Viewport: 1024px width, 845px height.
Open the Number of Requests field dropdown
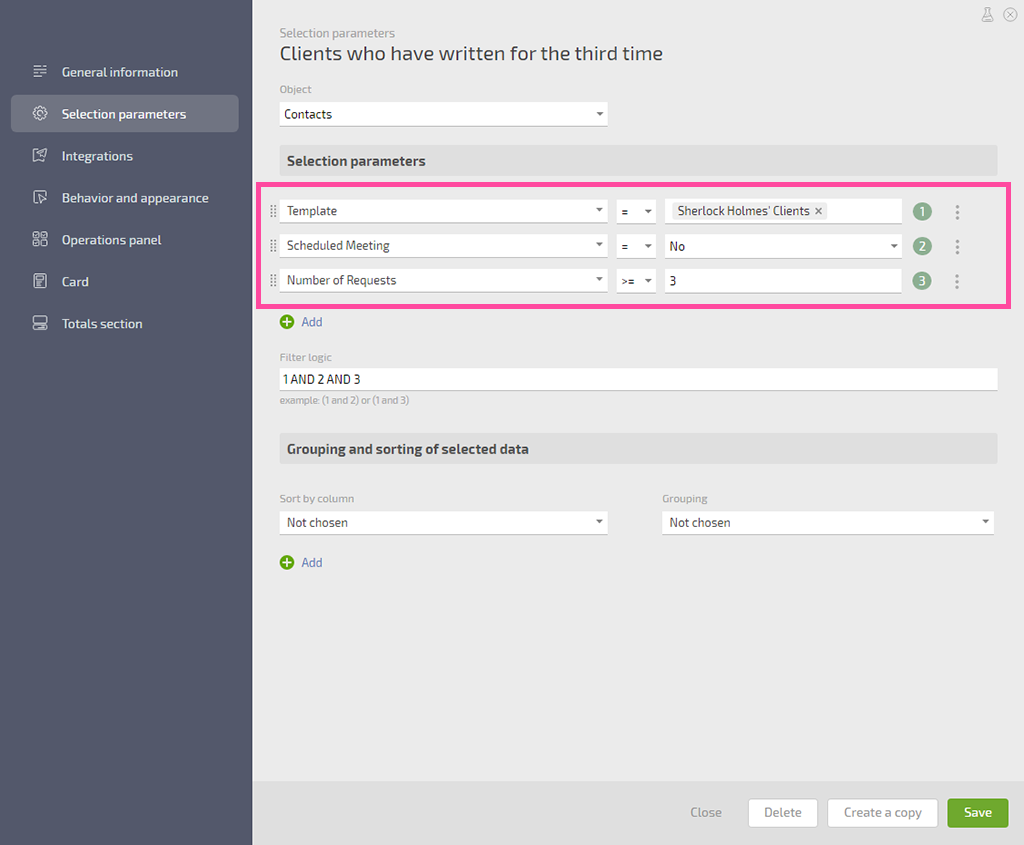[443, 280]
